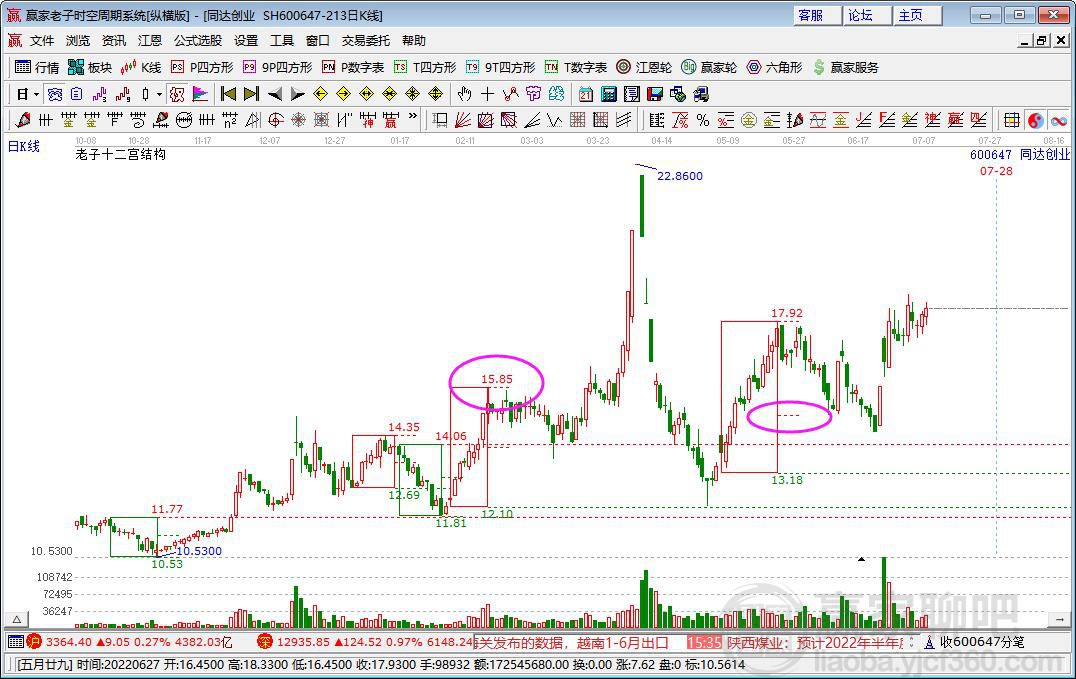Click the colored flag chart icon
Viewport: 1076px width, 679px height.
[200, 94]
